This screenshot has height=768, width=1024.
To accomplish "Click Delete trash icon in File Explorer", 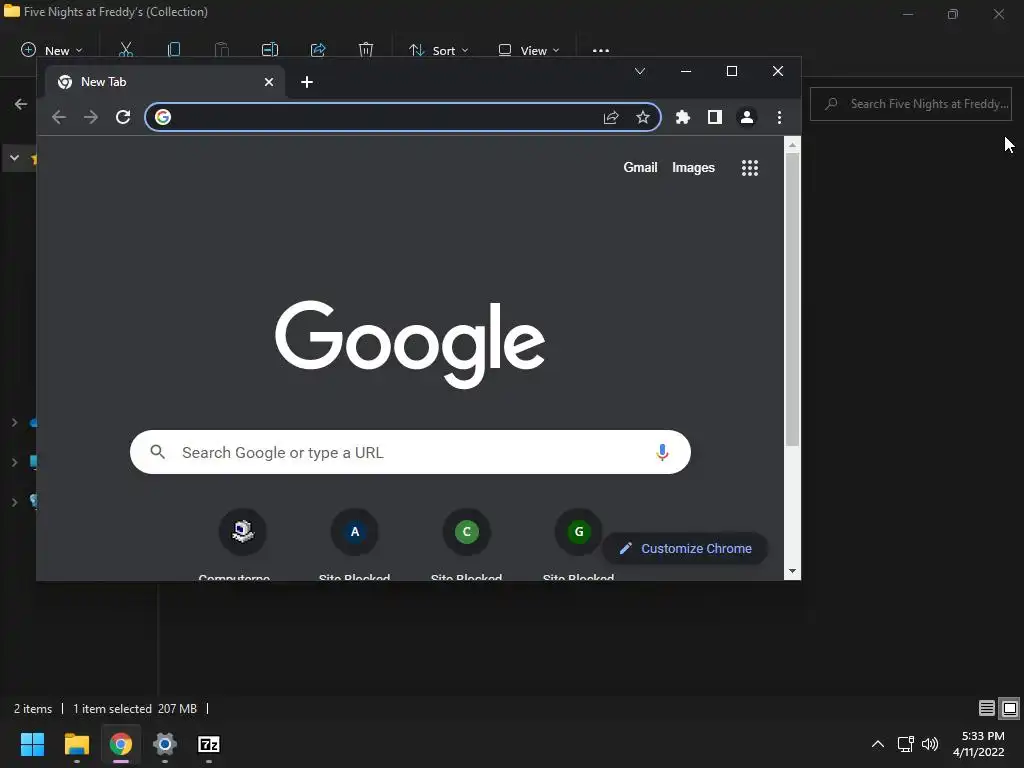I will click(x=366, y=50).
